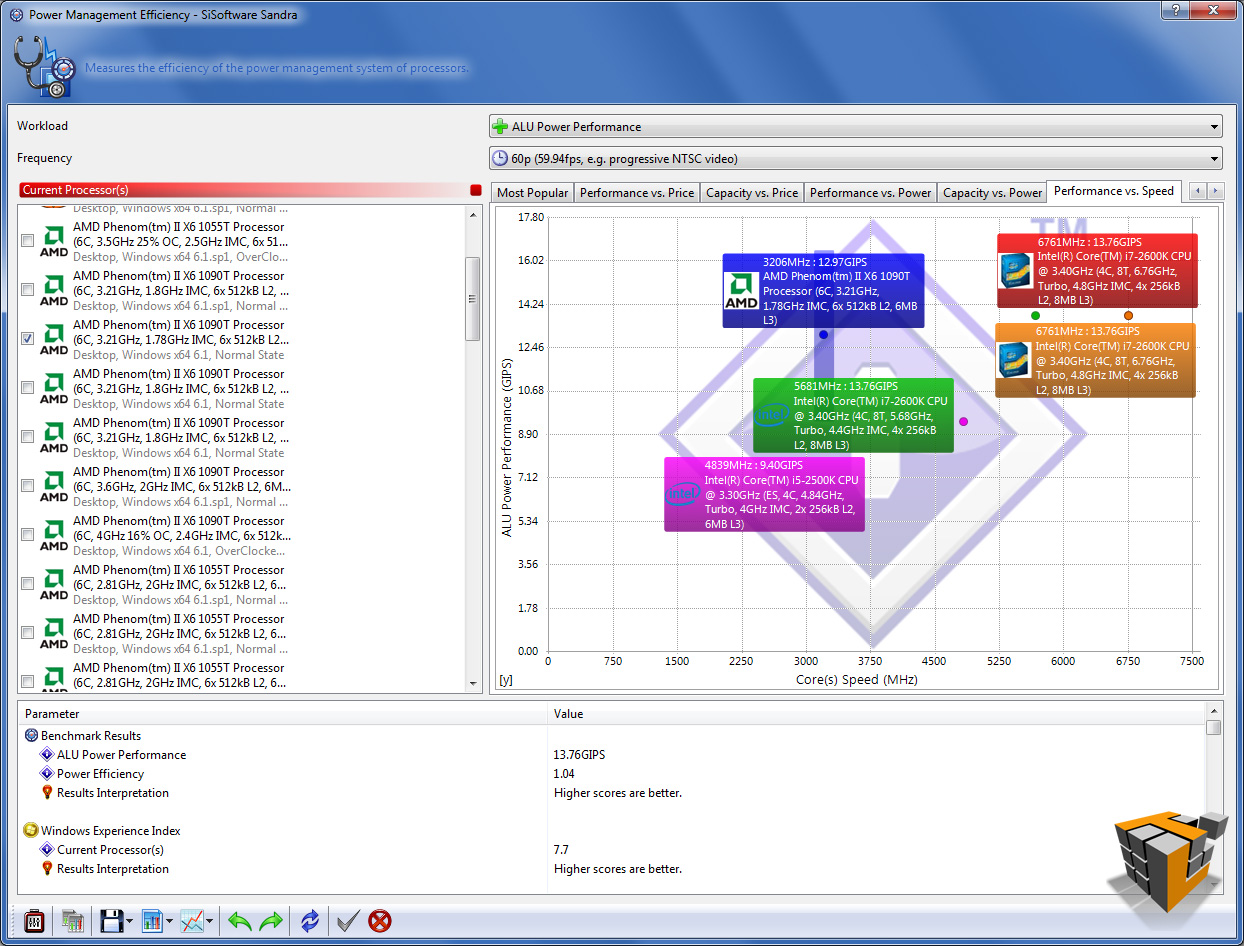Click the blue AMD data point on chart
The height and width of the screenshot is (946, 1244).
[823, 334]
